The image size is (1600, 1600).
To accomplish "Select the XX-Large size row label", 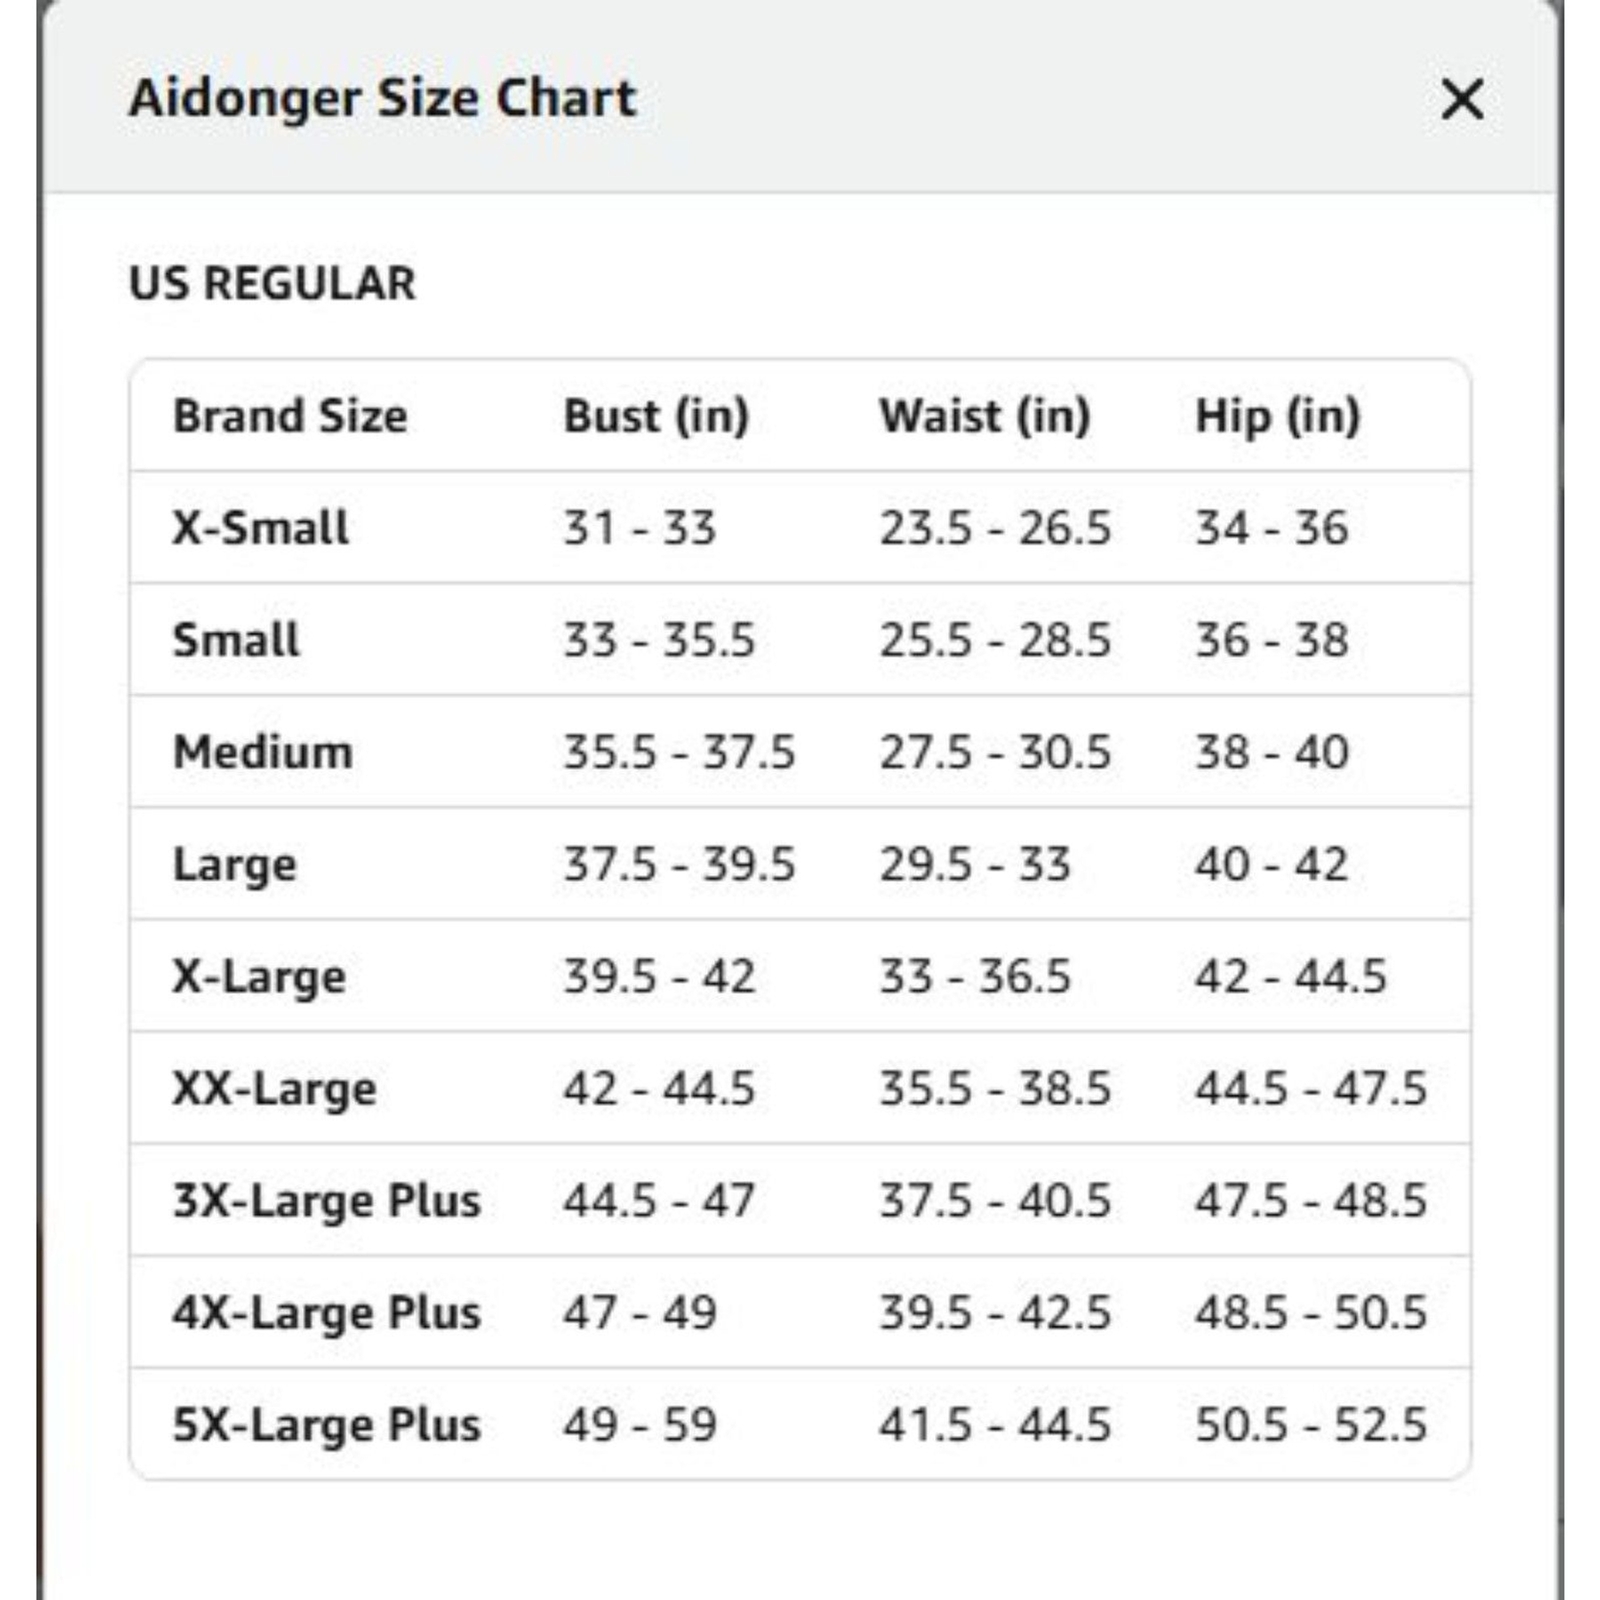I will [x=274, y=1089].
